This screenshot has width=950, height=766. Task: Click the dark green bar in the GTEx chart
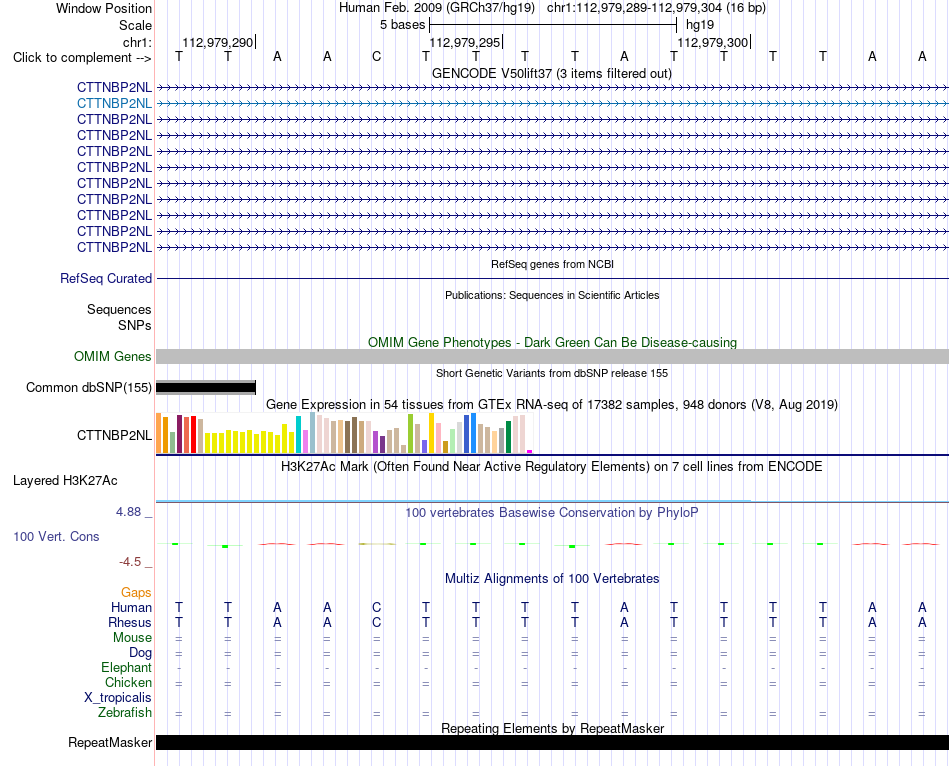tap(508, 437)
